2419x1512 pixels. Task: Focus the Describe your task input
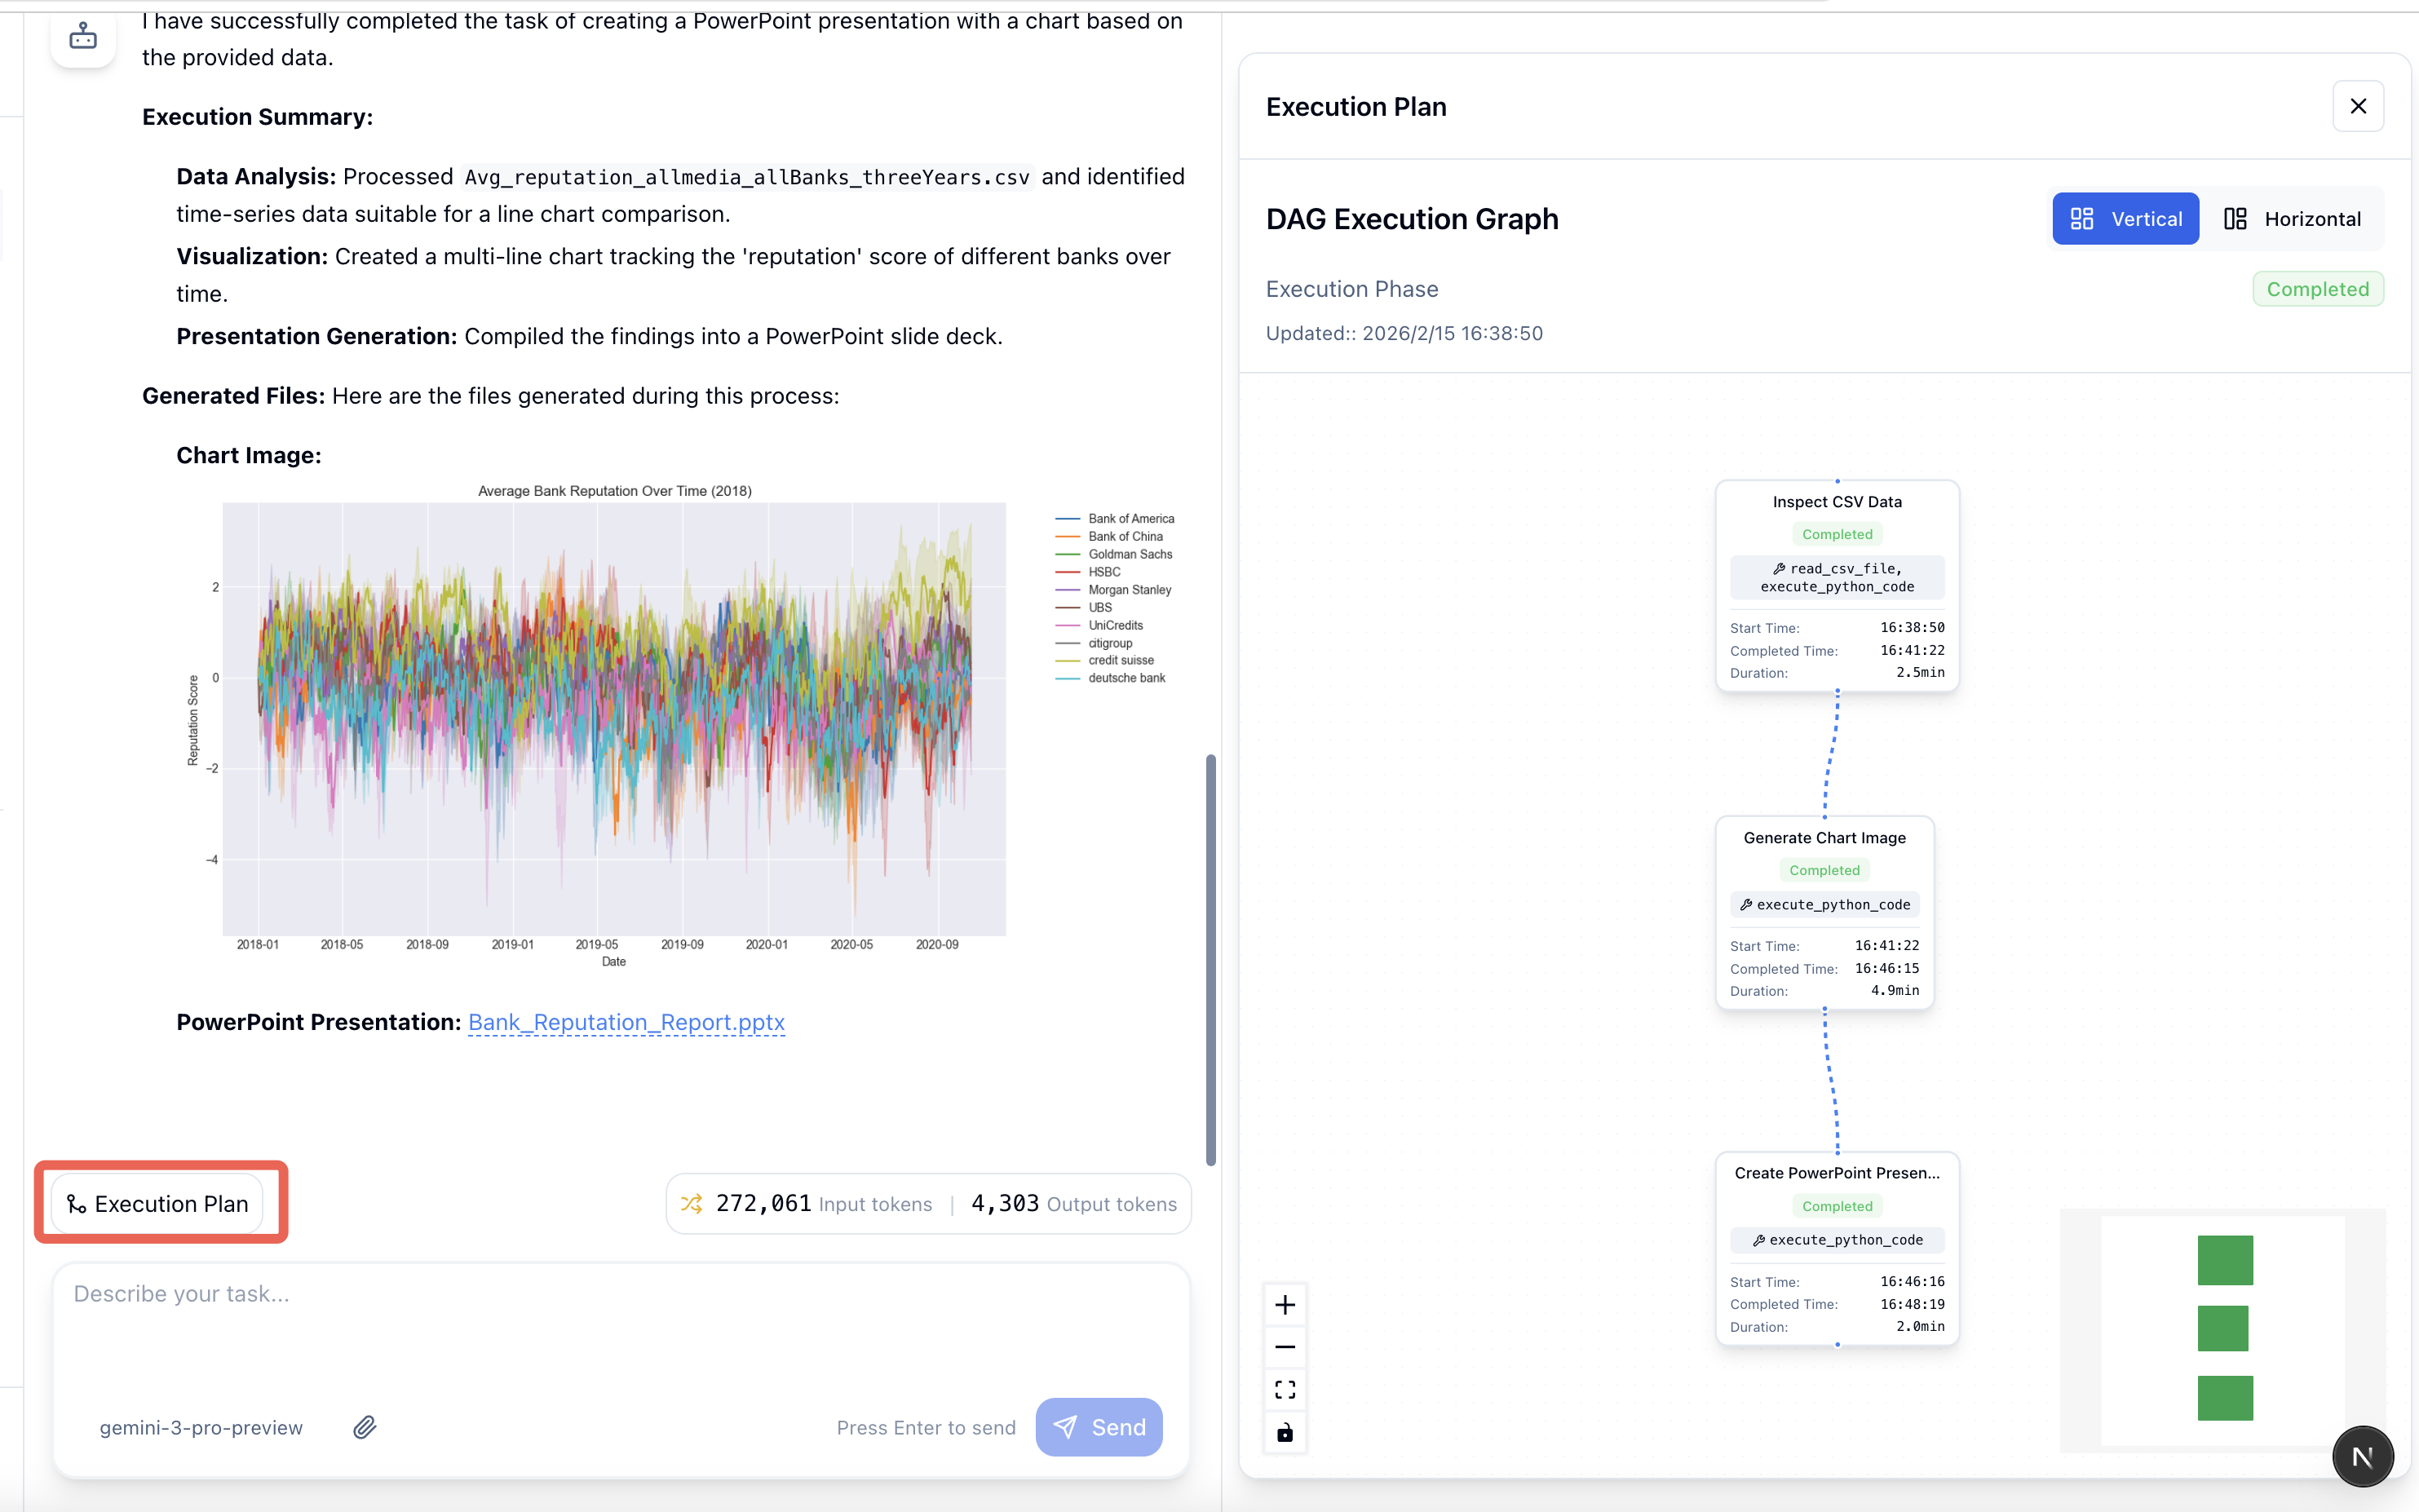coord(620,1320)
